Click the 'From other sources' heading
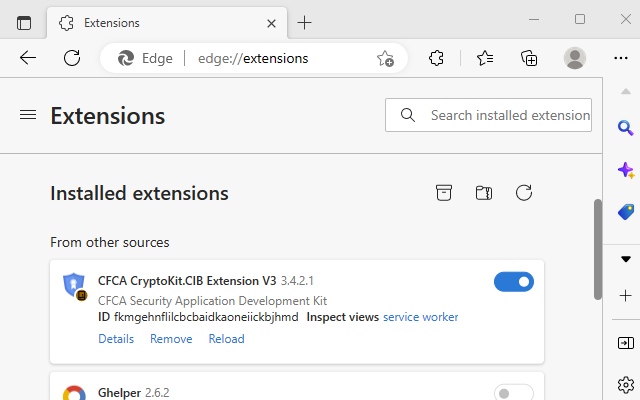This screenshot has width=640, height=400. coord(109,242)
